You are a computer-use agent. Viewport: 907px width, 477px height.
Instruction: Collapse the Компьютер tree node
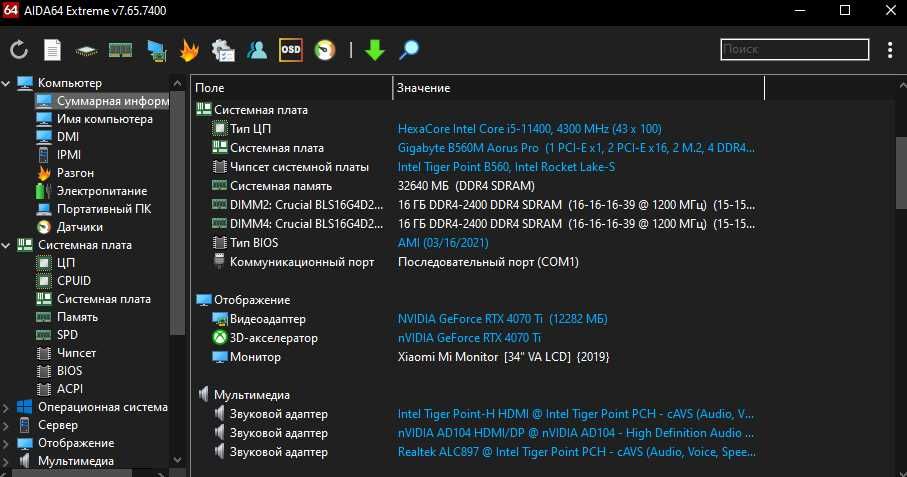(x=6, y=83)
